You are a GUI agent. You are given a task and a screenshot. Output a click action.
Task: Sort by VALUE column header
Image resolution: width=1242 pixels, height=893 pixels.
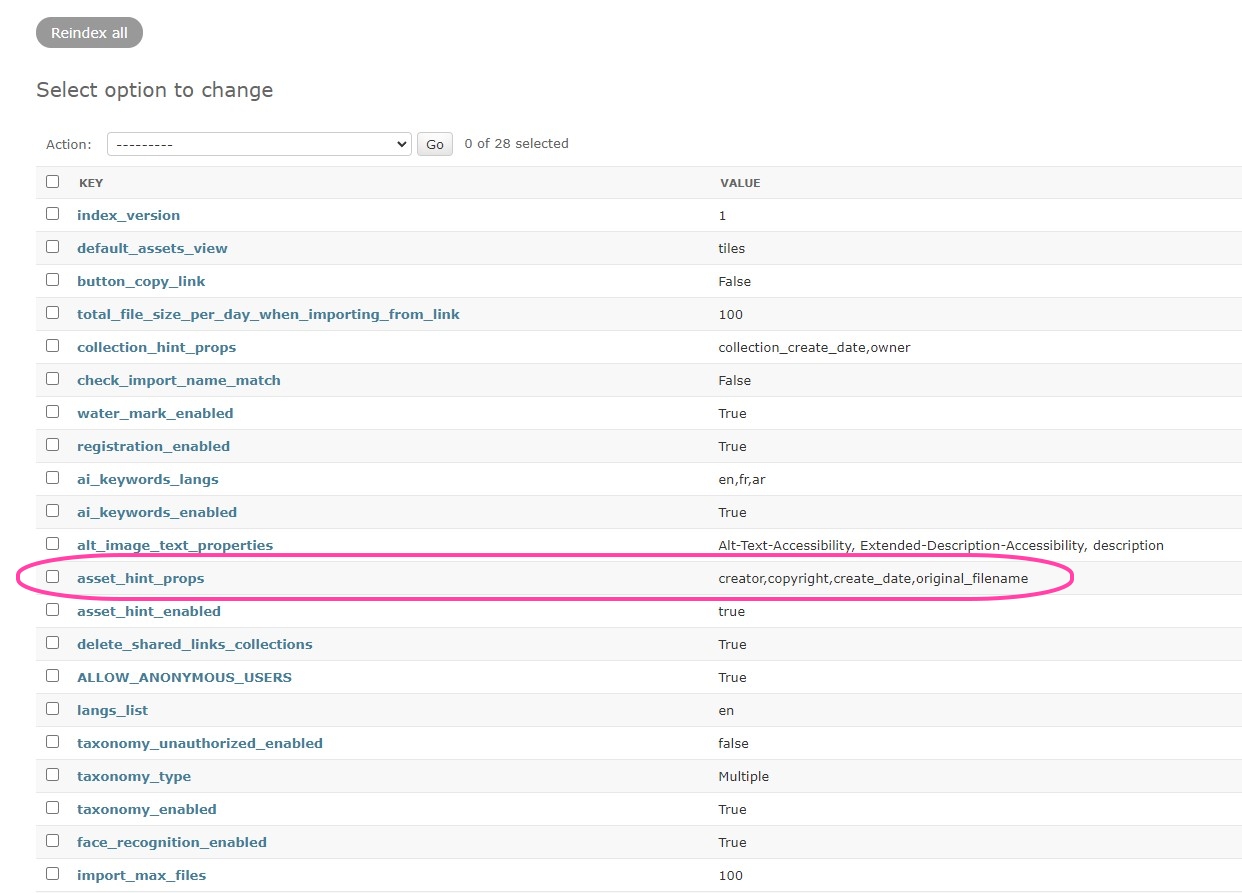740,183
